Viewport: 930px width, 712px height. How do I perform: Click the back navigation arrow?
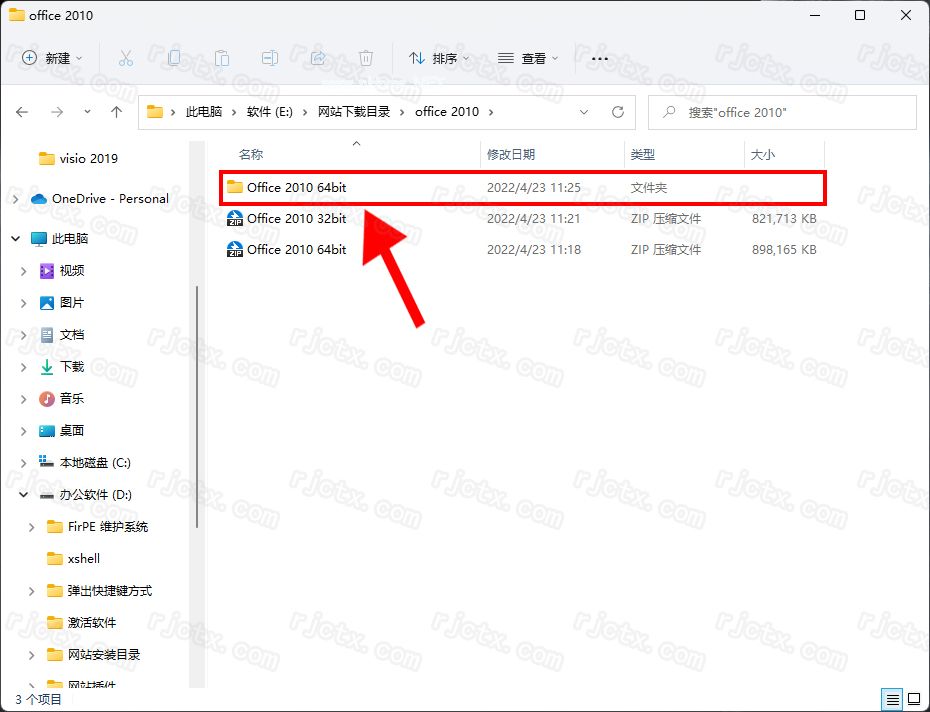[x=22, y=112]
